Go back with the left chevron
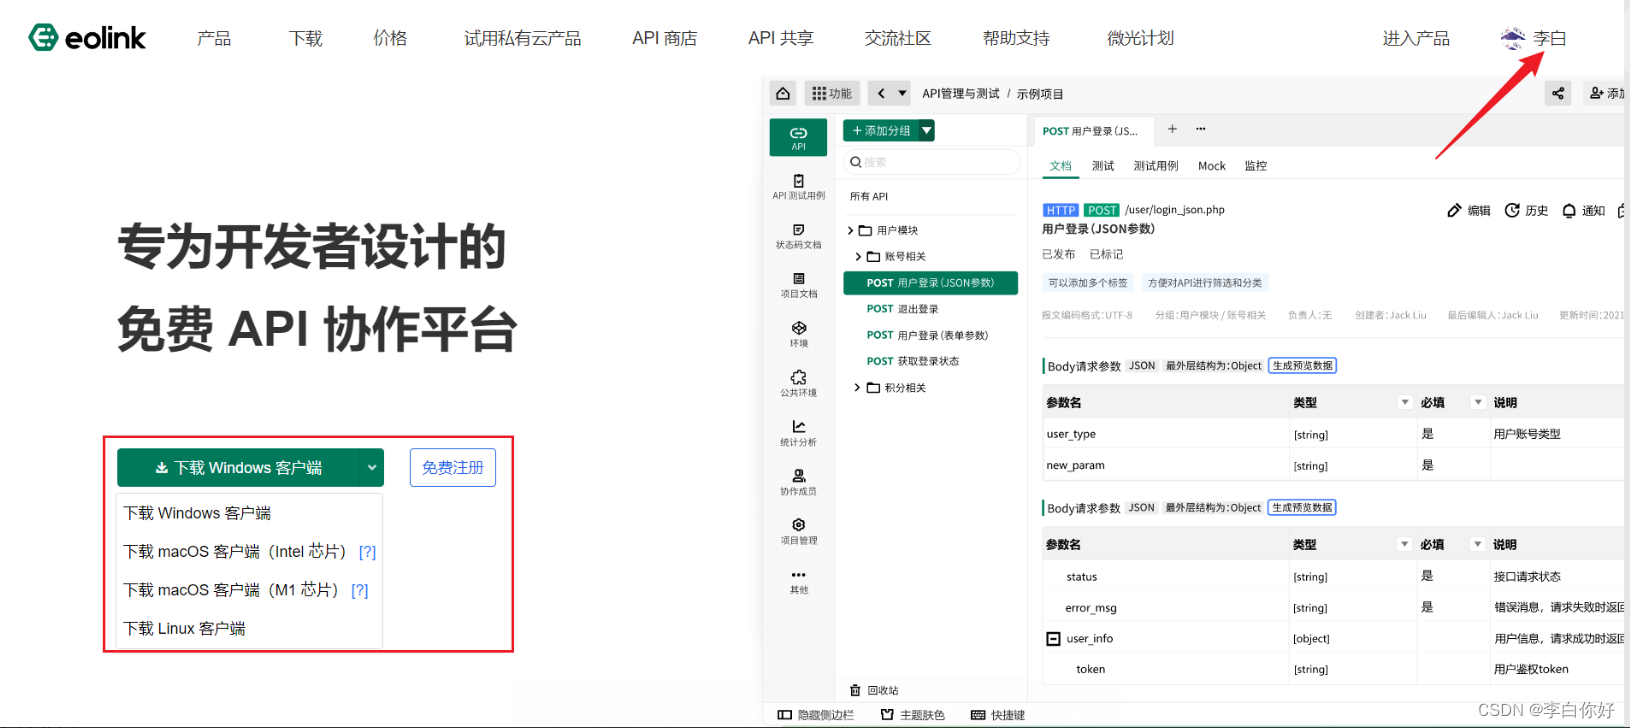The width and height of the screenshot is (1630, 728). tap(881, 93)
